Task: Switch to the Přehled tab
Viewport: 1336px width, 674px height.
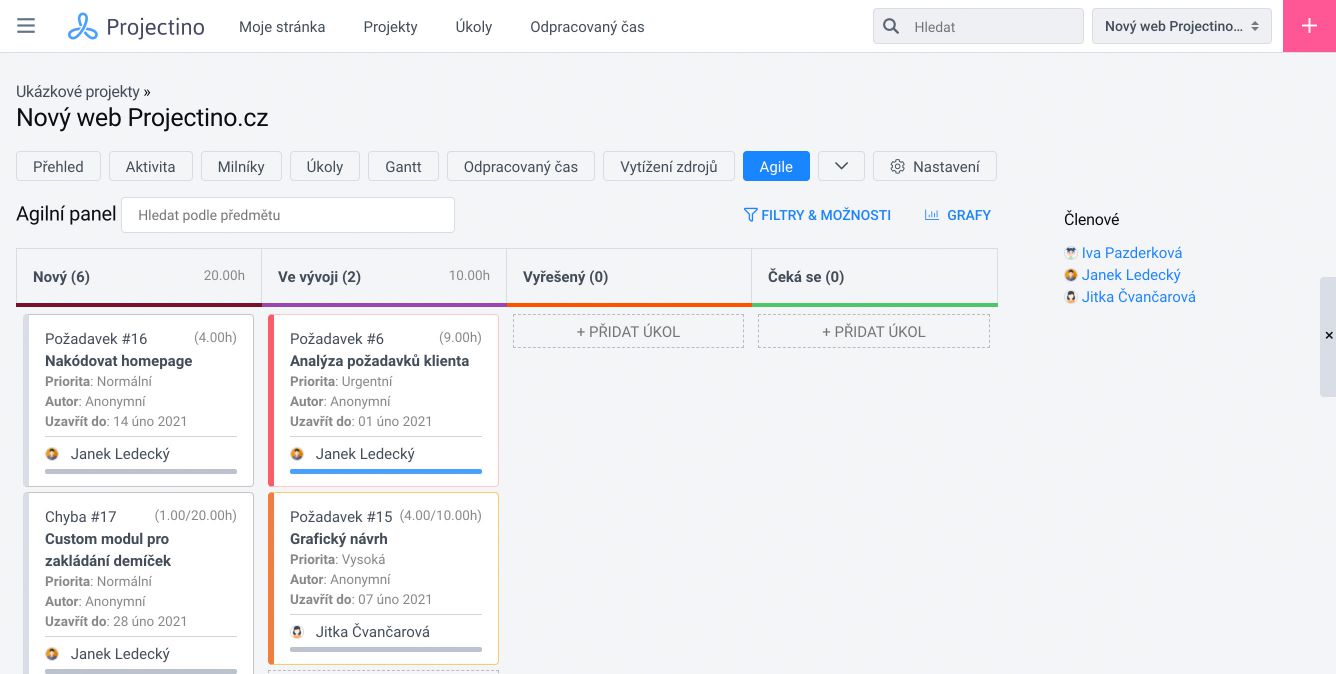Action: tap(58, 166)
